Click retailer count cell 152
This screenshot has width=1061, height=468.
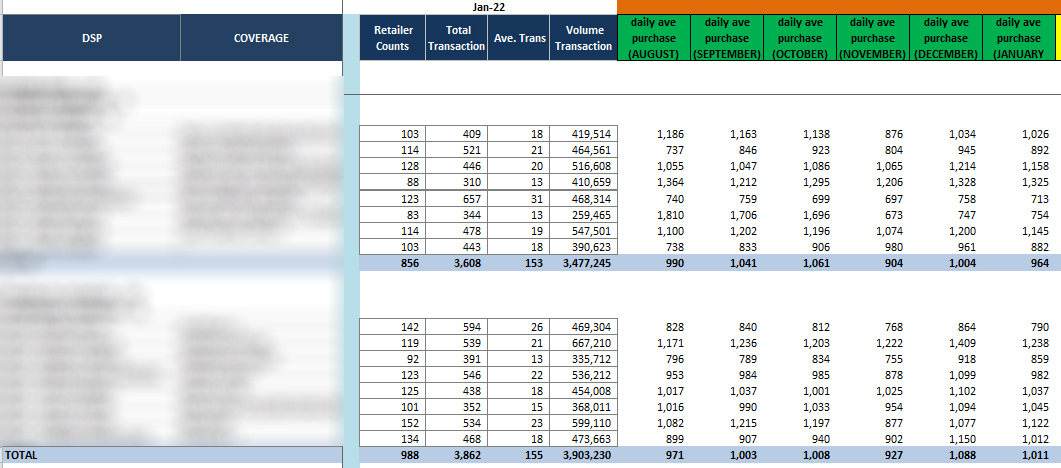(x=392, y=423)
